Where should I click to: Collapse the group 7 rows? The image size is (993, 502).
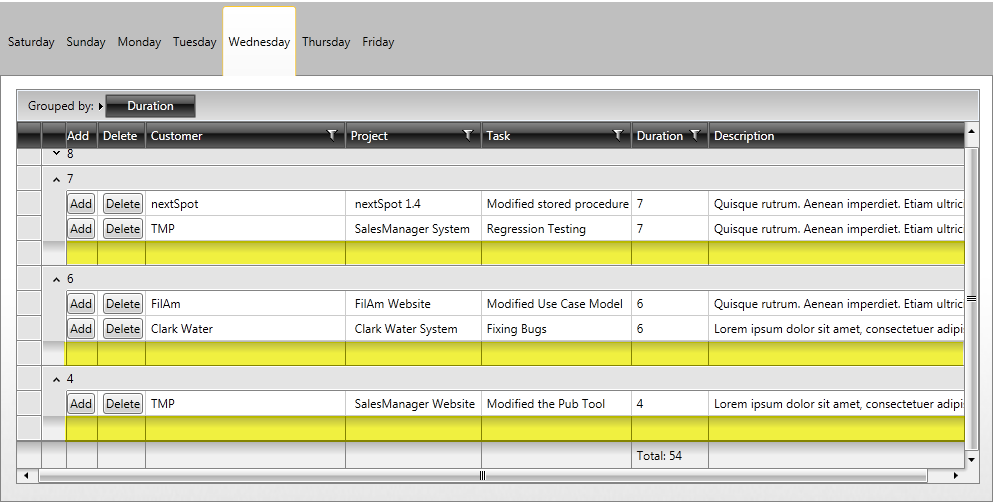pos(56,180)
